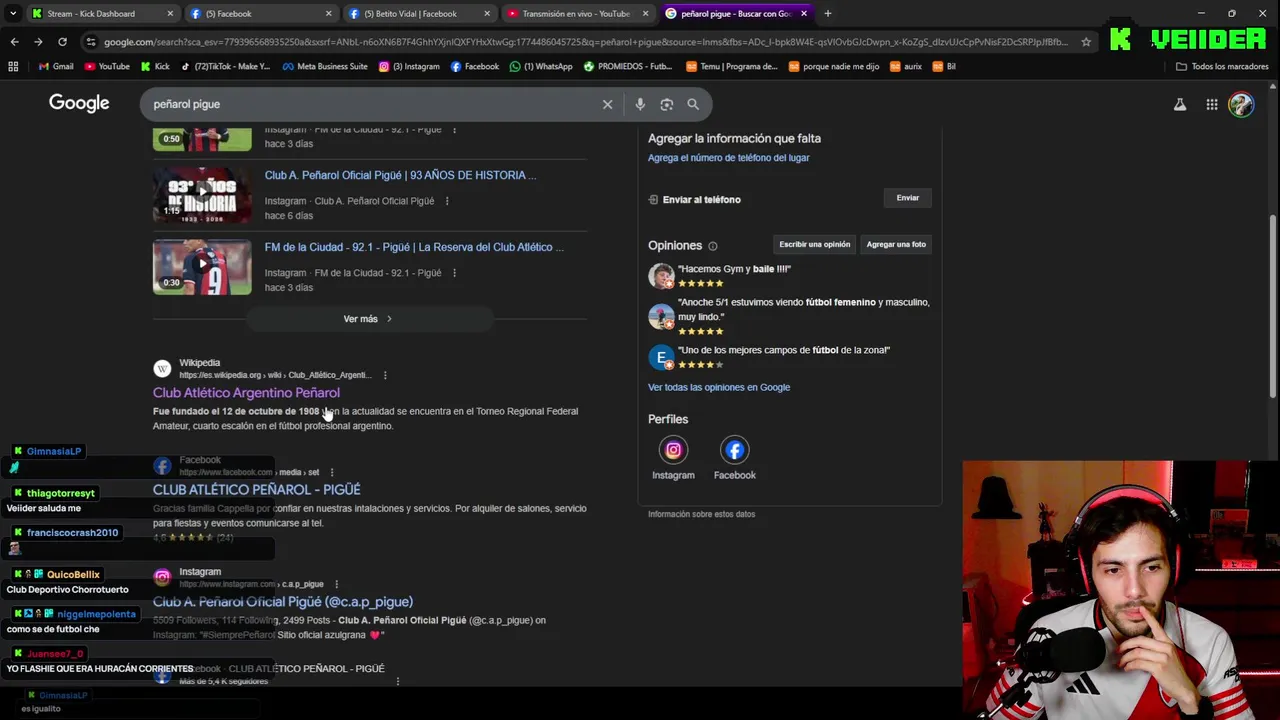Open the Instagram profile icon
The height and width of the screenshot is (720, 1280).
(x=673, y=450)
